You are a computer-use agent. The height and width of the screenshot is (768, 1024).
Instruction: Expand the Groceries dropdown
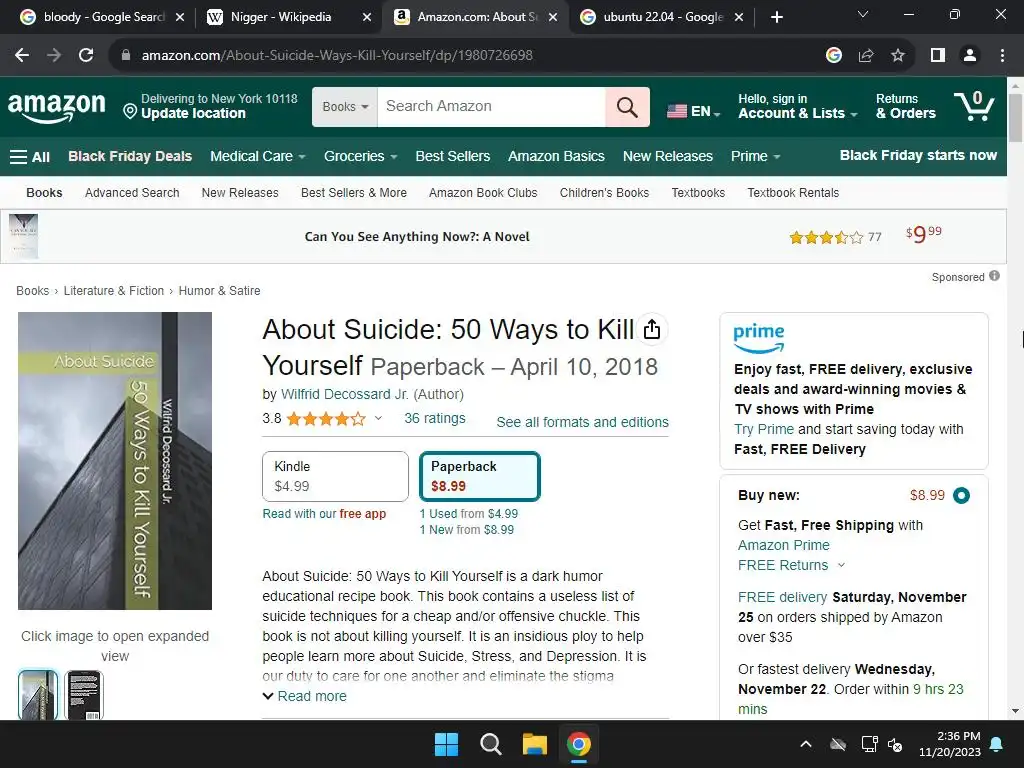pyautogui.click(x=360, y=157)
